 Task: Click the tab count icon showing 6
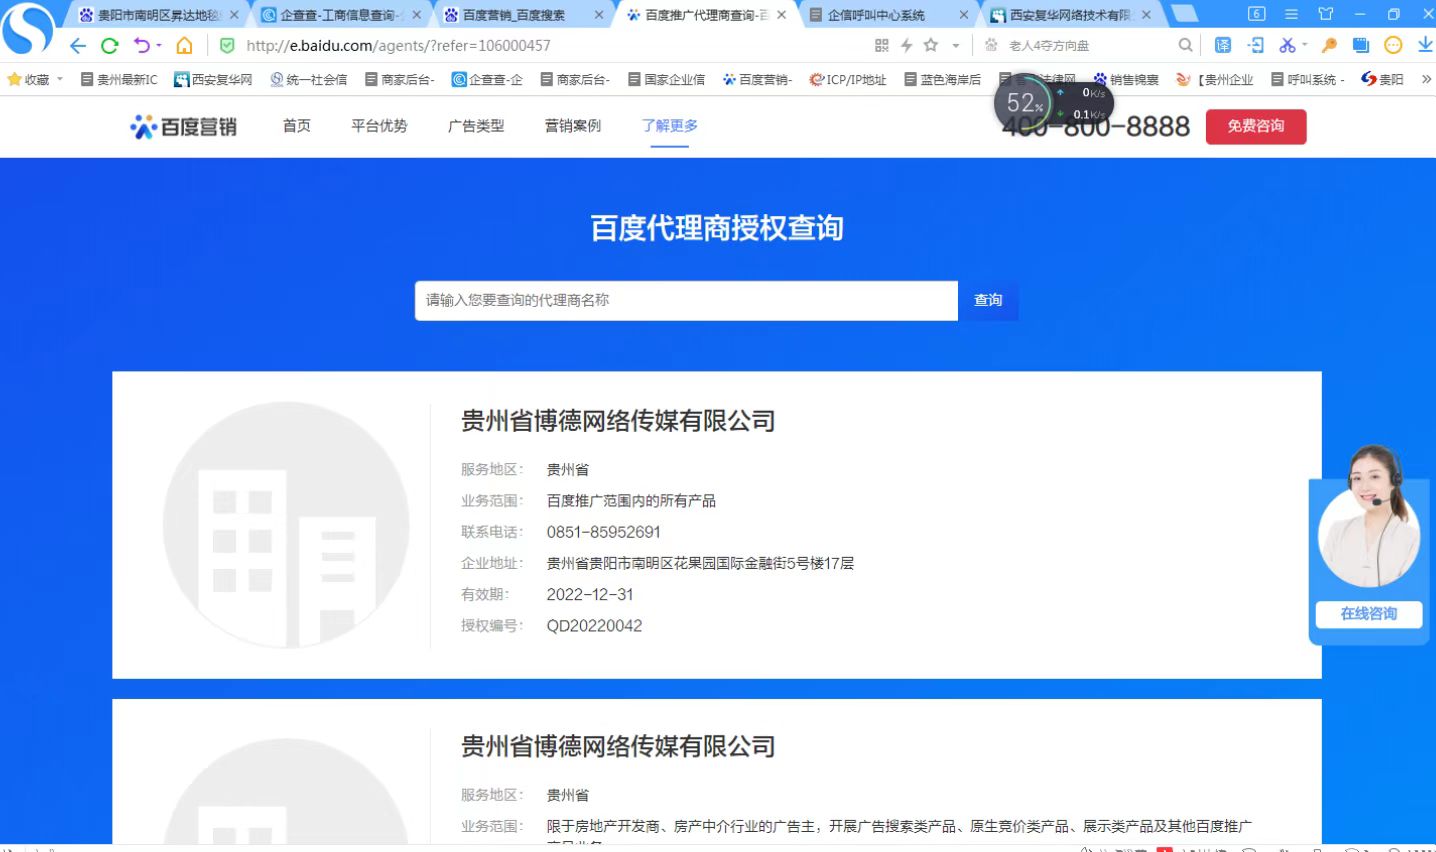[1257, 14]
